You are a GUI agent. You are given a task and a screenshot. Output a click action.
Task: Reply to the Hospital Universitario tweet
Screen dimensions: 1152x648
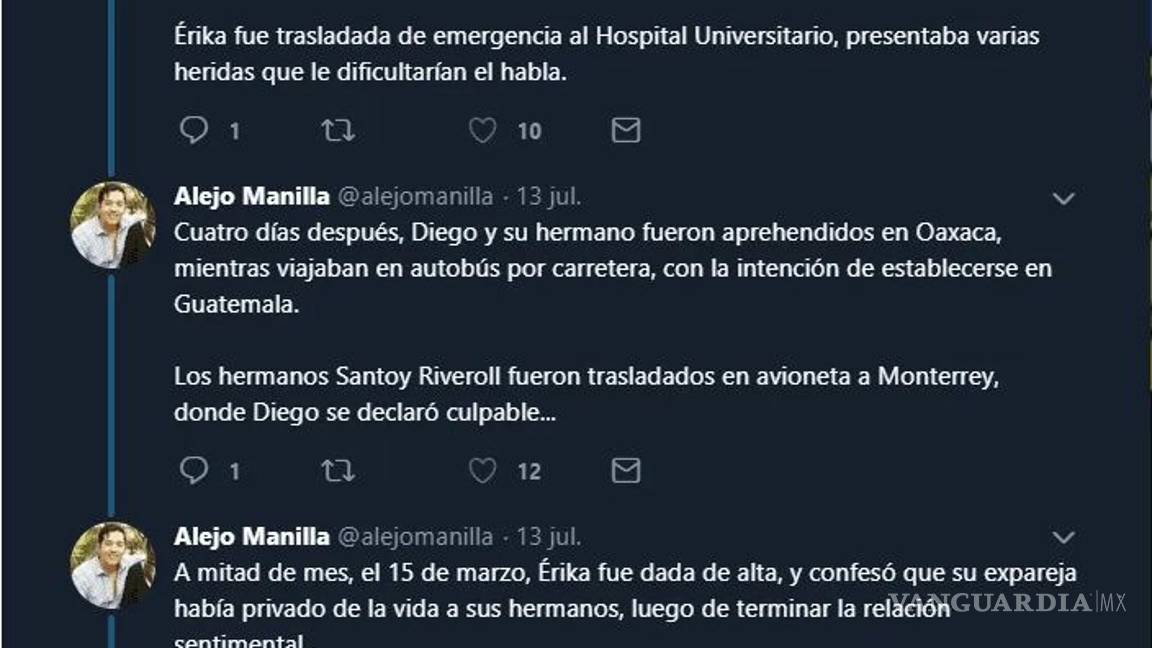(193, 131)
